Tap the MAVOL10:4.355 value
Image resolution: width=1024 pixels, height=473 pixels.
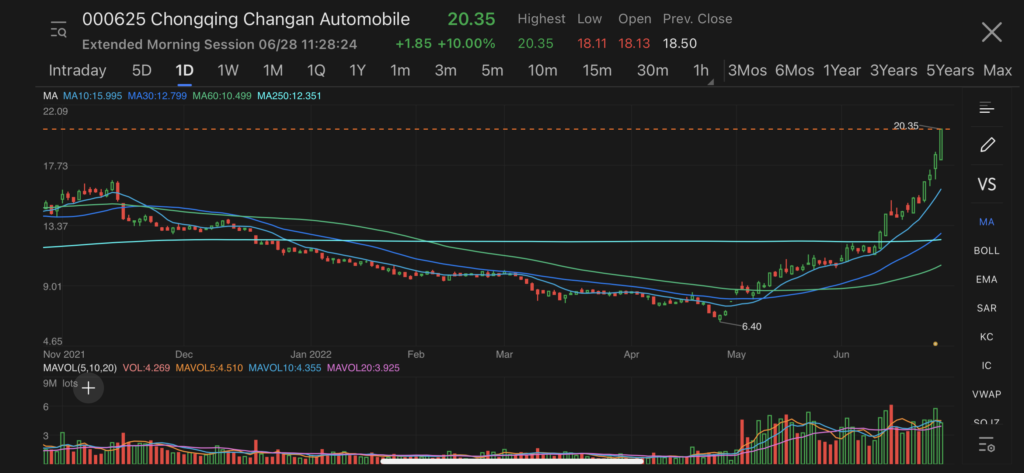[285, 368]
